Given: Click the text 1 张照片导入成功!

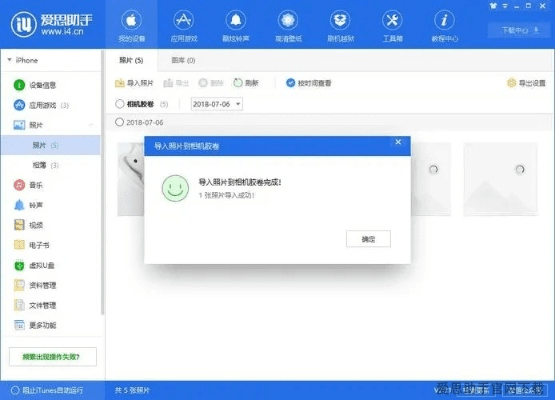Looking at the screenshot, I should (x=227, y=195).
